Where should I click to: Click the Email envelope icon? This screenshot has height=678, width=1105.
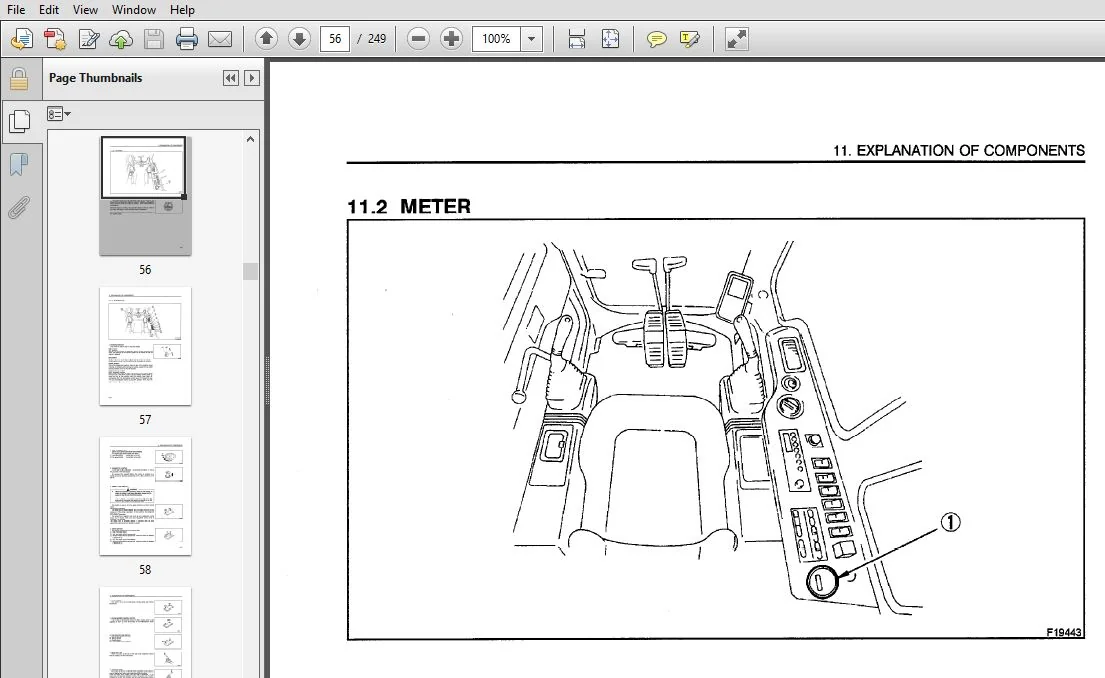tap(220, 39)
